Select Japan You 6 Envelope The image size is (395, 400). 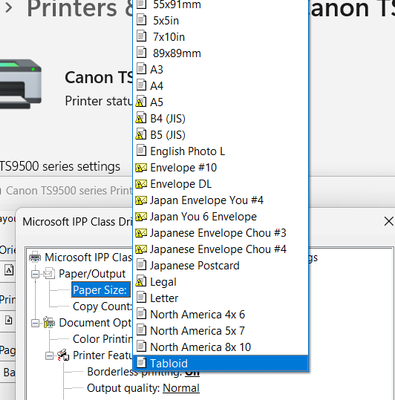(x=220, y=217)
